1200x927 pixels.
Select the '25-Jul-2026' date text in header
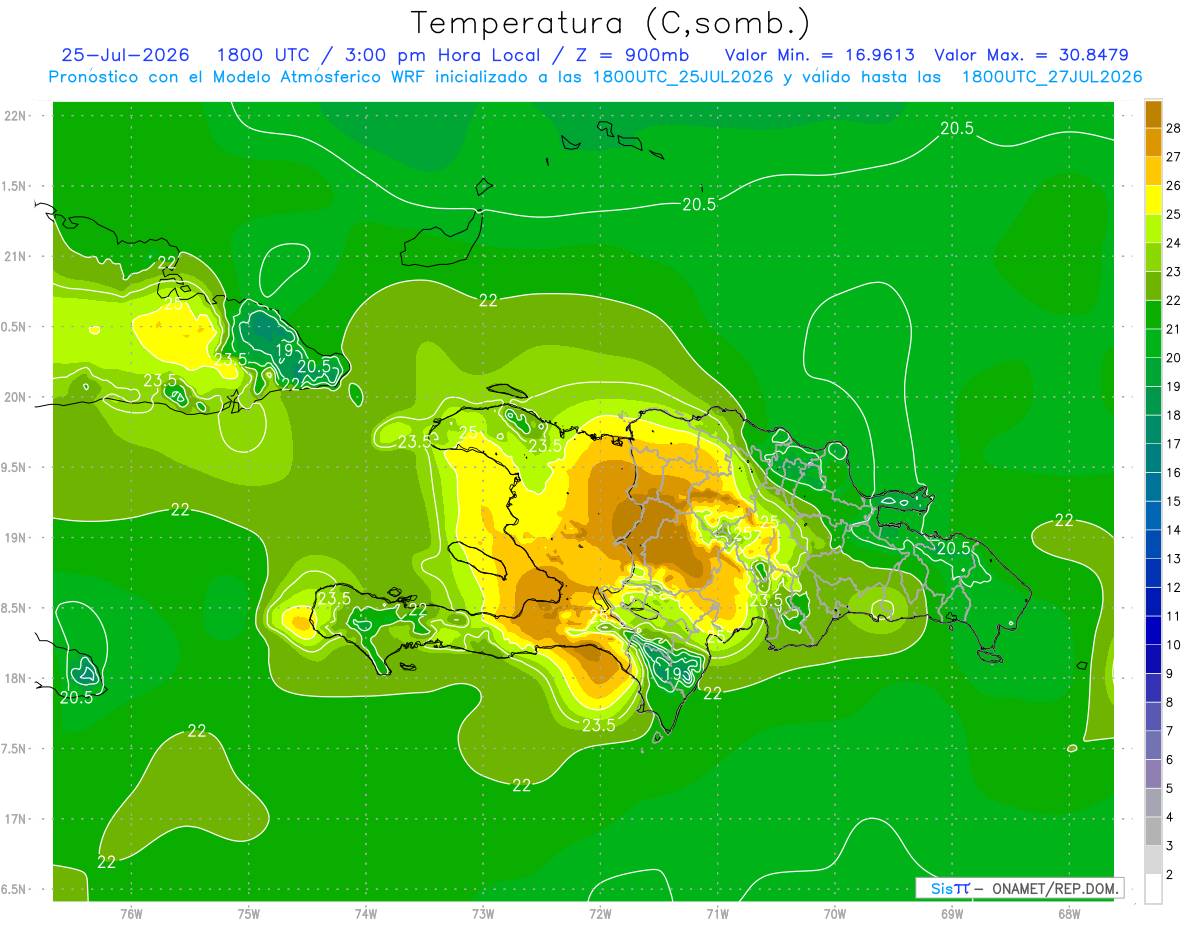pos(128,55)
